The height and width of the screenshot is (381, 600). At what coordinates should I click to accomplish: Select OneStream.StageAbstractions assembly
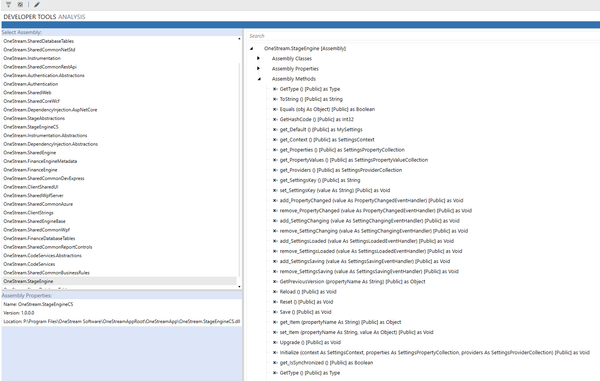34,118
